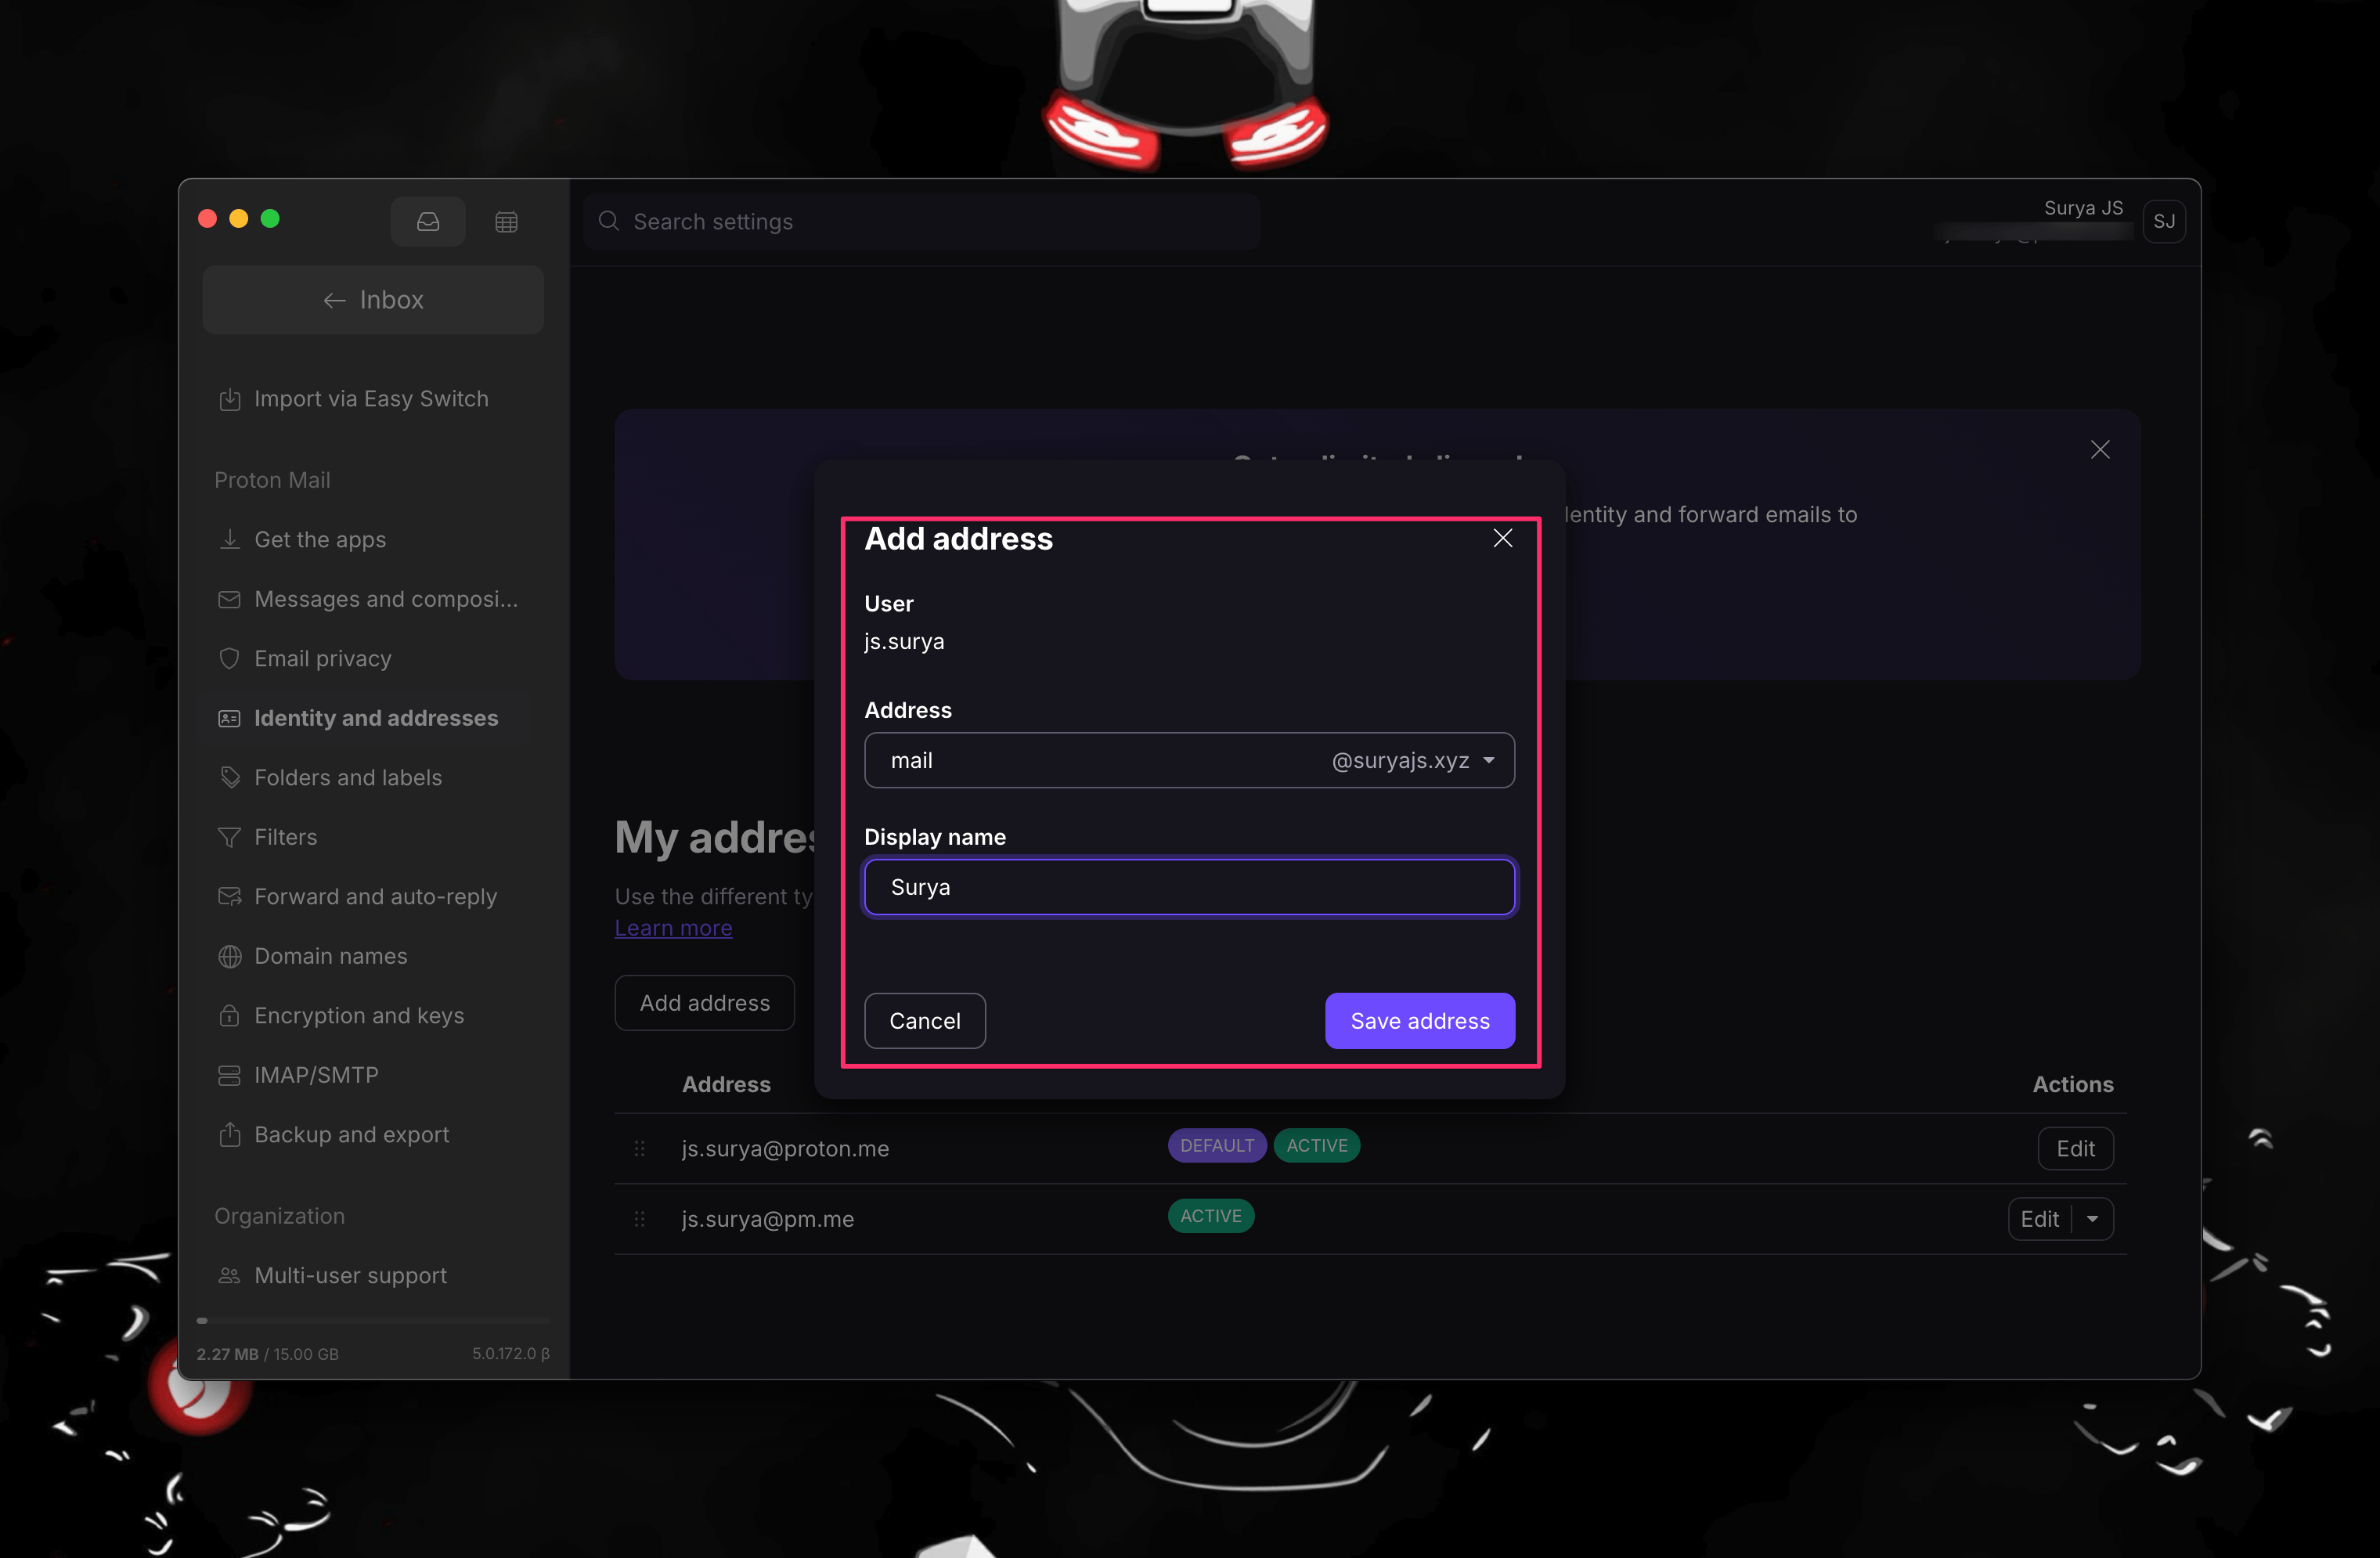Cancel the Add address dialog
2380x1558 pixels.
point(925,1021)
